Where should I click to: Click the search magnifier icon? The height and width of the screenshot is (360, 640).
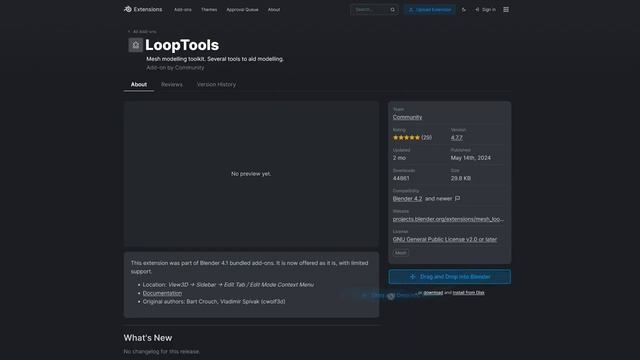coord(393,9)
